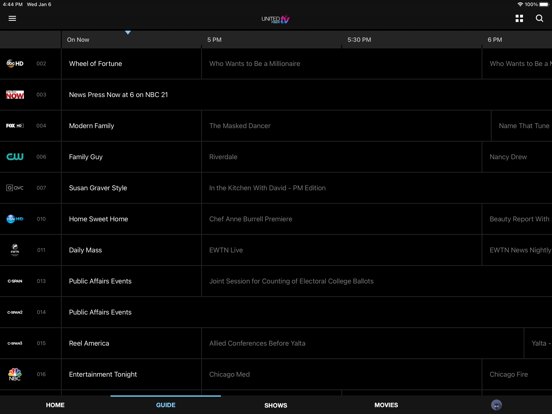Open Family Guy program
Image resolution: width=552 pixels, height=414 pixels.
pos(131,157)
